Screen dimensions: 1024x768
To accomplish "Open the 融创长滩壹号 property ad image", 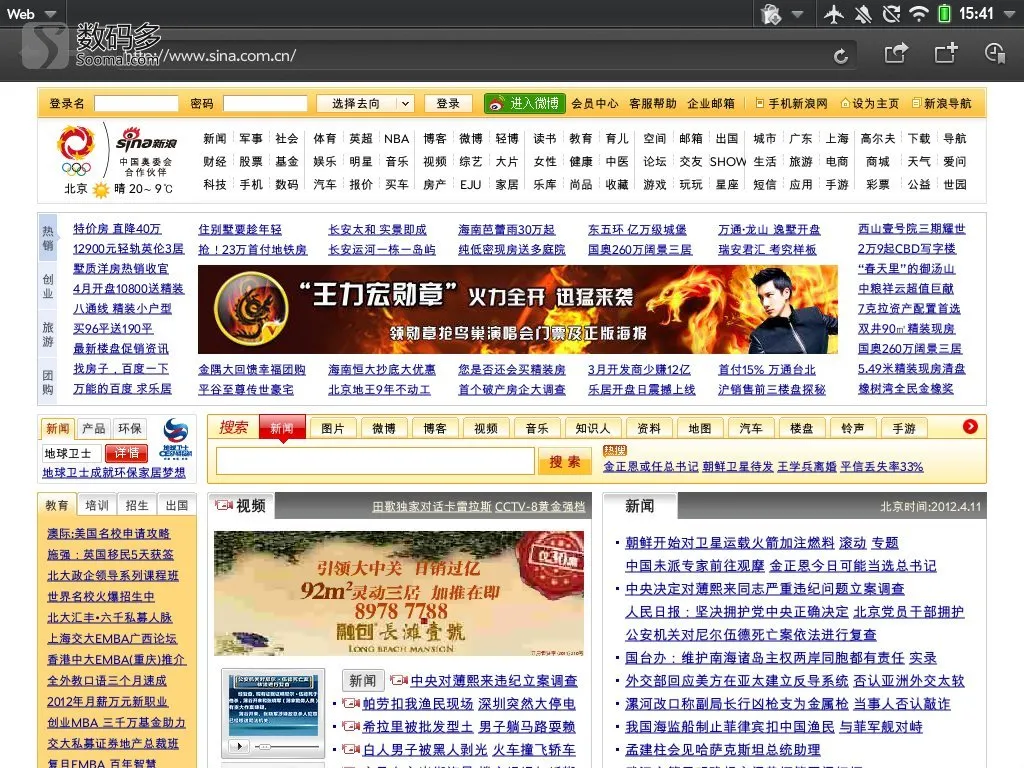I will point(399,594).
